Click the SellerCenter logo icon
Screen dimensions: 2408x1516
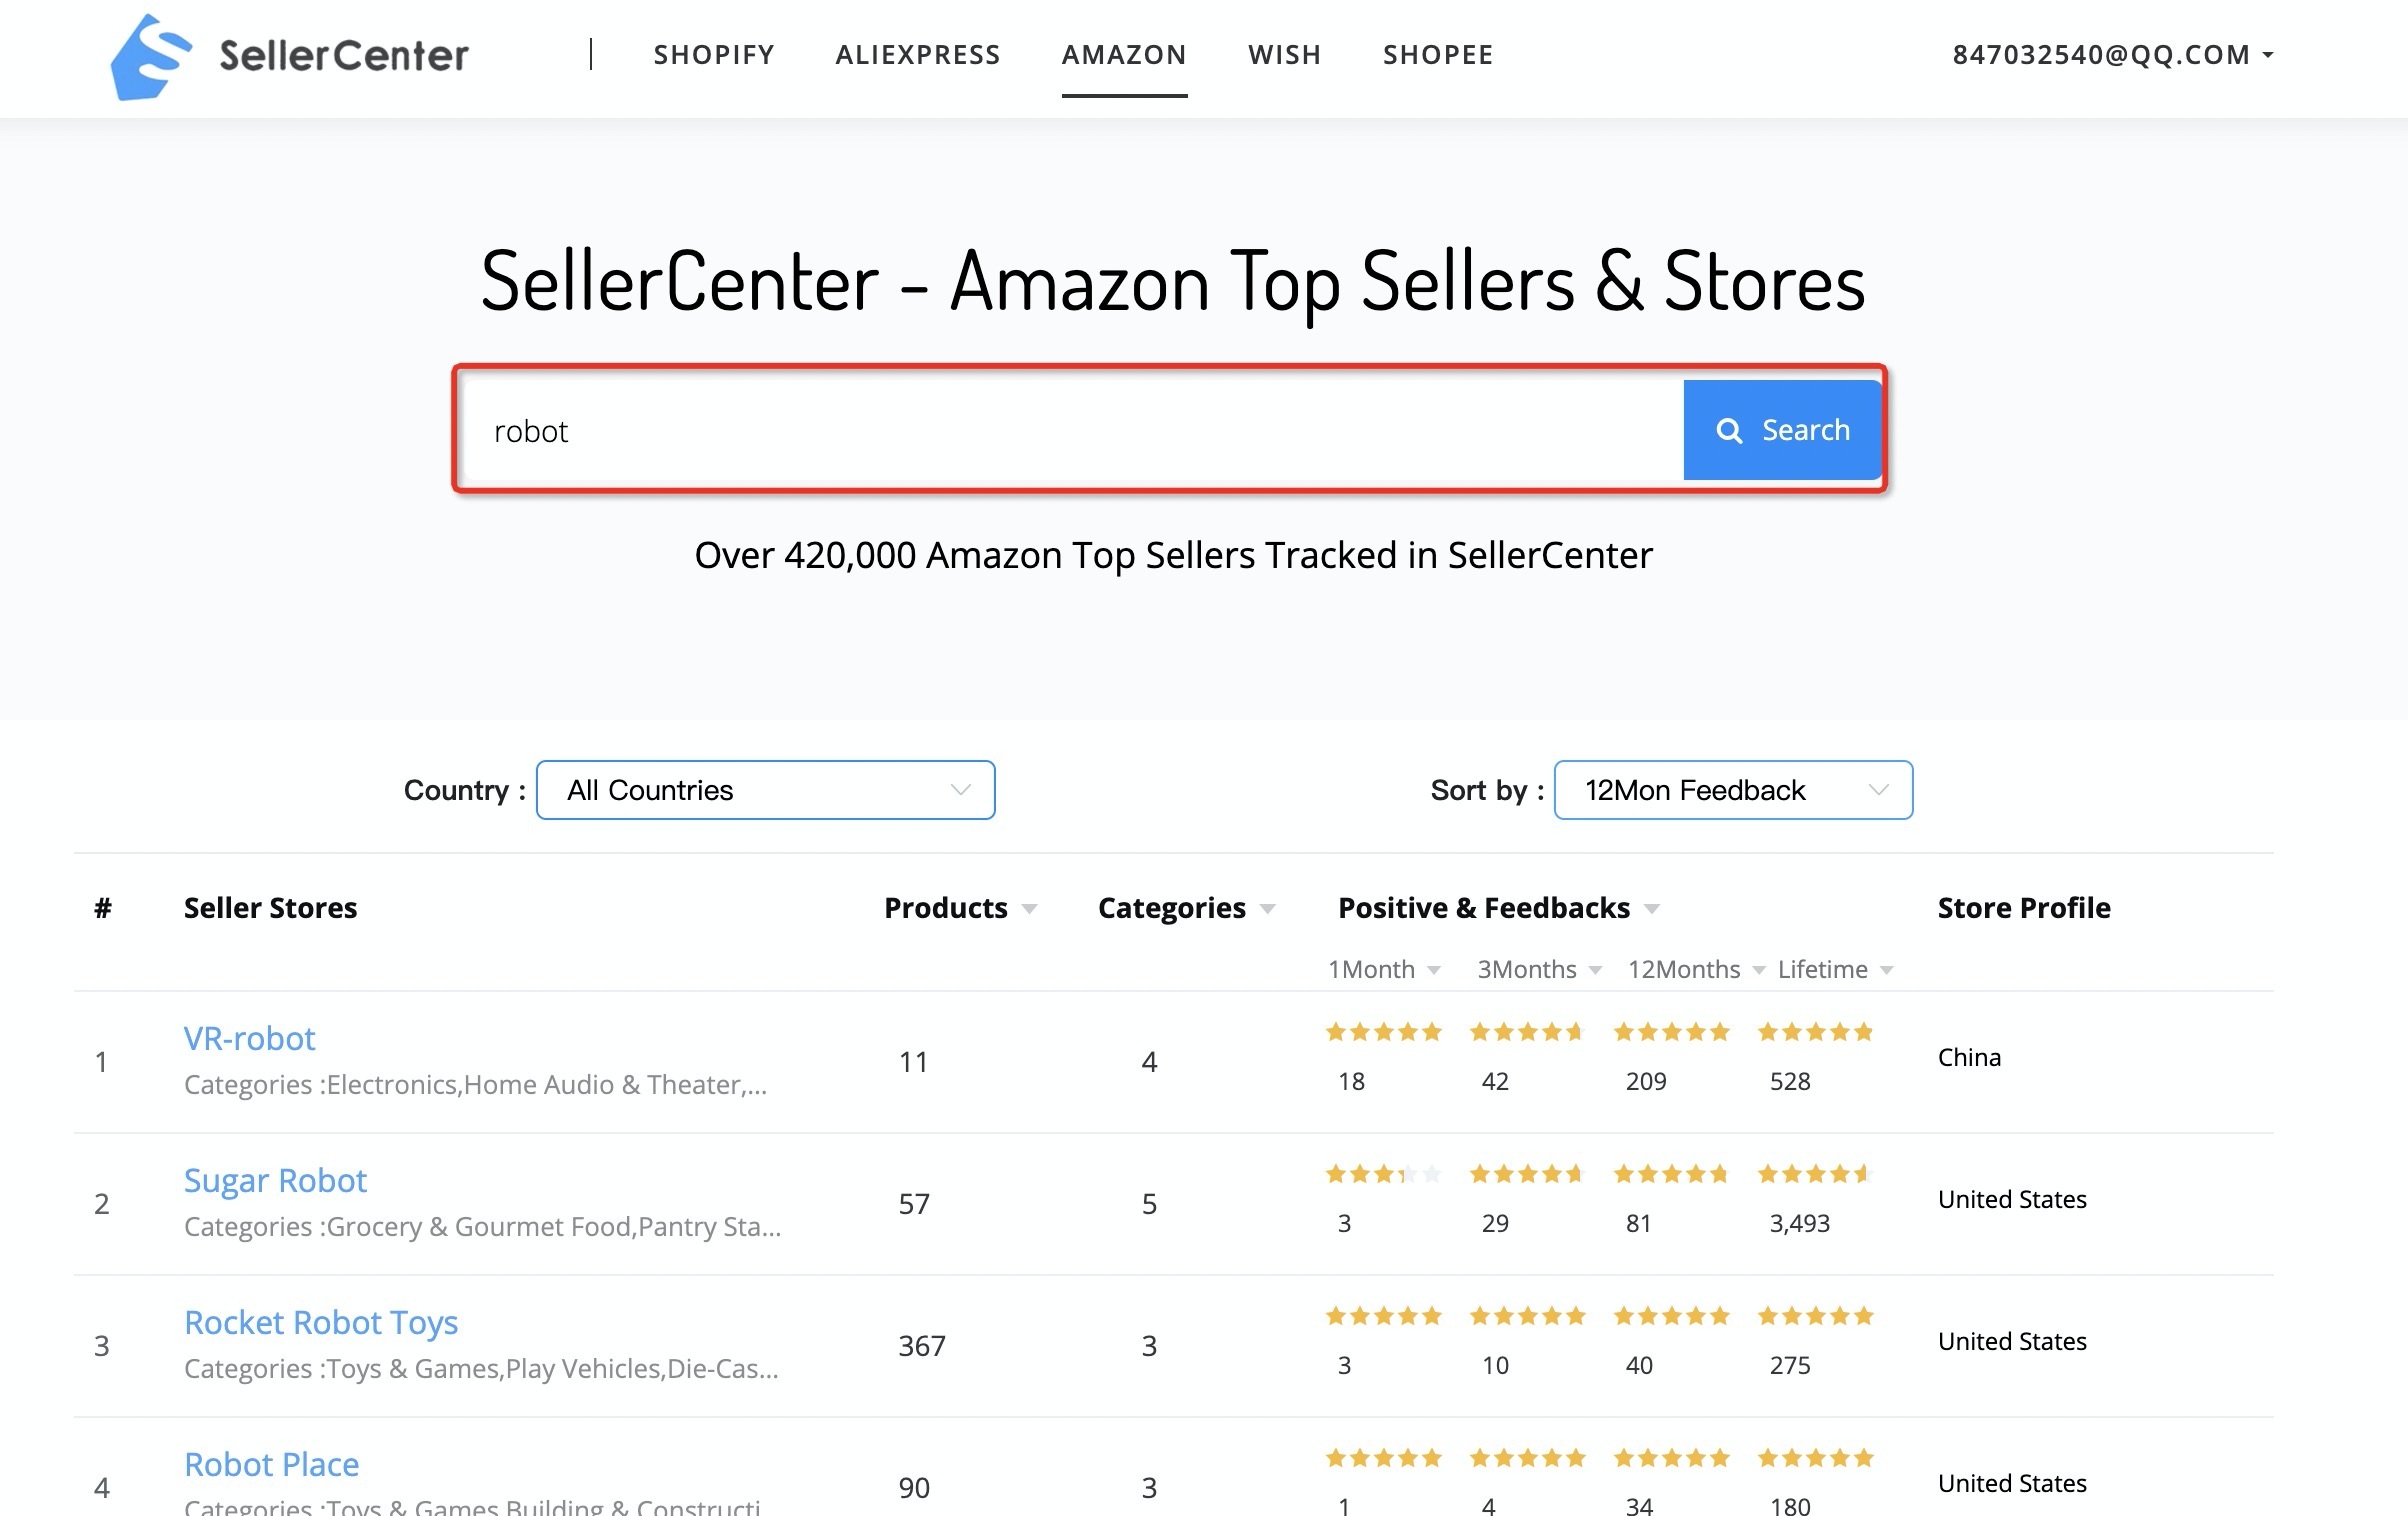151,57
